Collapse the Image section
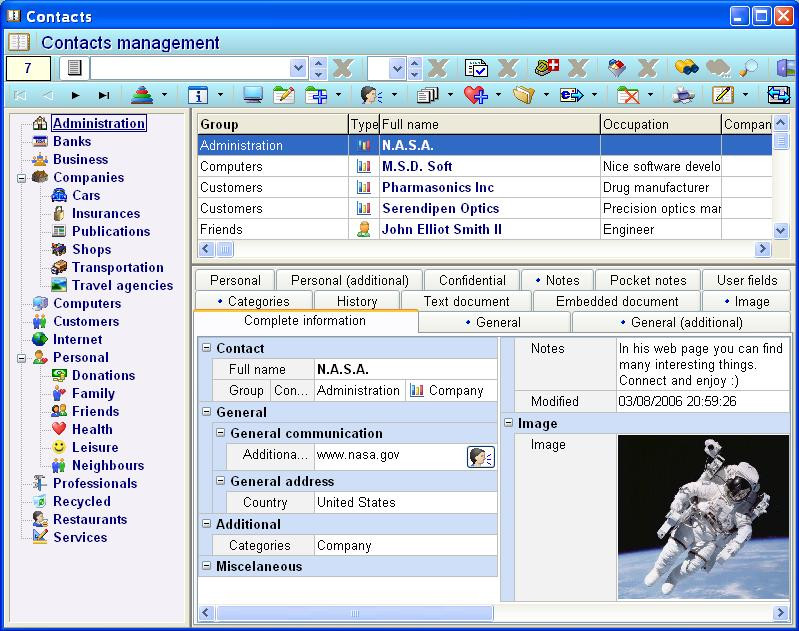 tap(509, 423)
